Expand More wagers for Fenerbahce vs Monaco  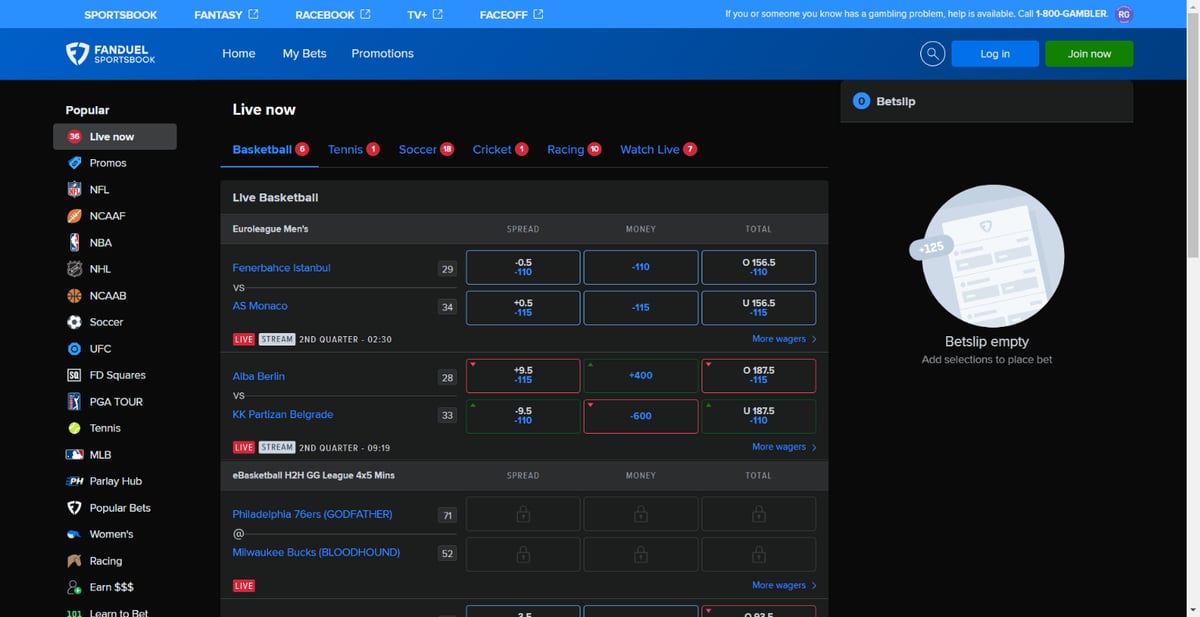(x=784, y=339)
